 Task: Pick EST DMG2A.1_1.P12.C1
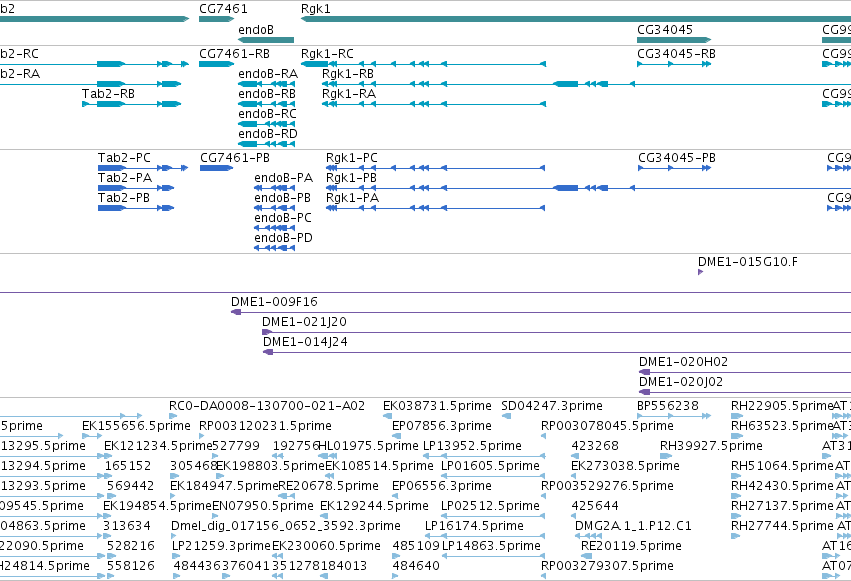click(633, 527)
